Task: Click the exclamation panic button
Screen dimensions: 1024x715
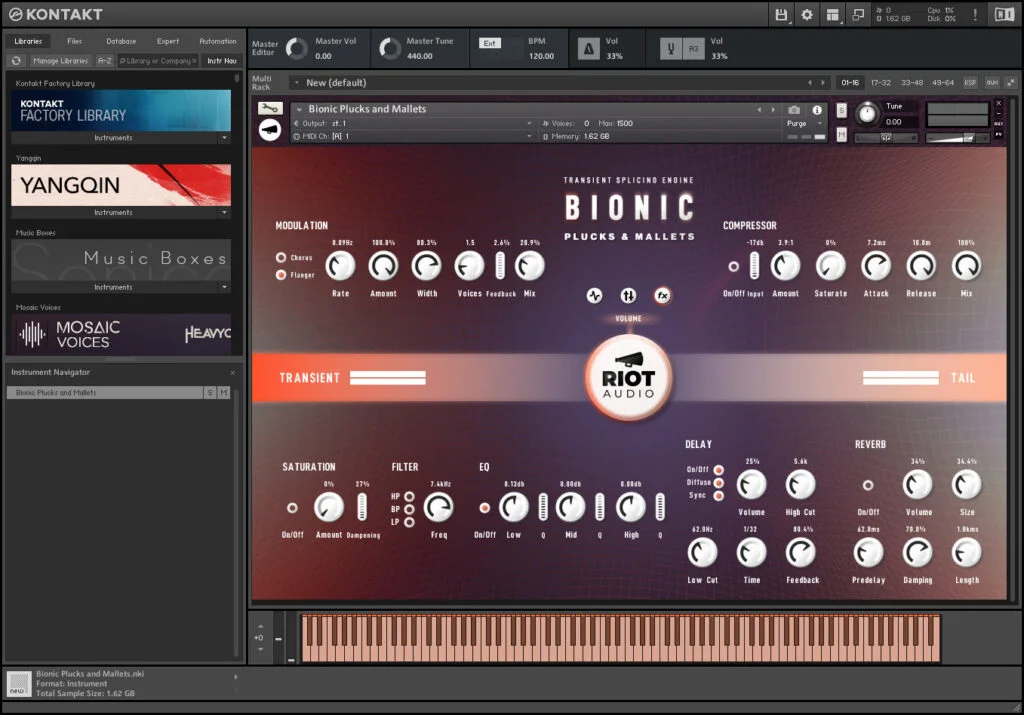Action: [x=975, y=14]
